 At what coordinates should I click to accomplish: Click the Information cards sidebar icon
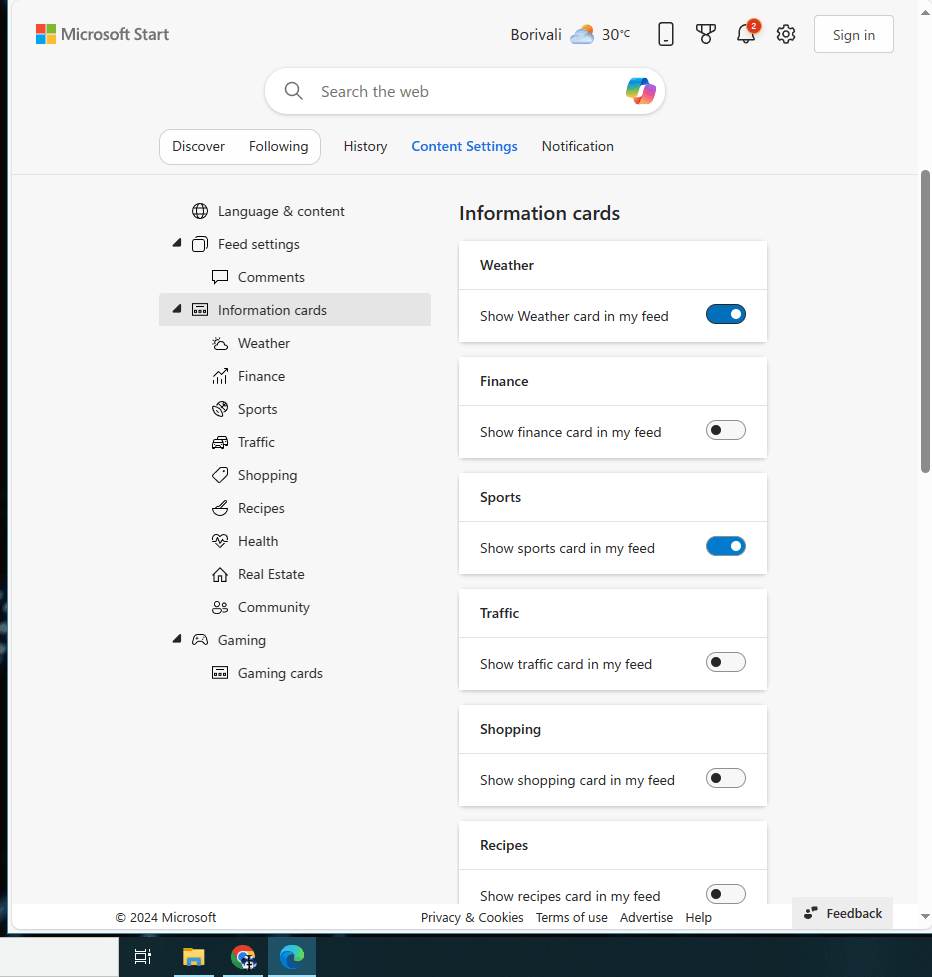click(x=200, y=310)
